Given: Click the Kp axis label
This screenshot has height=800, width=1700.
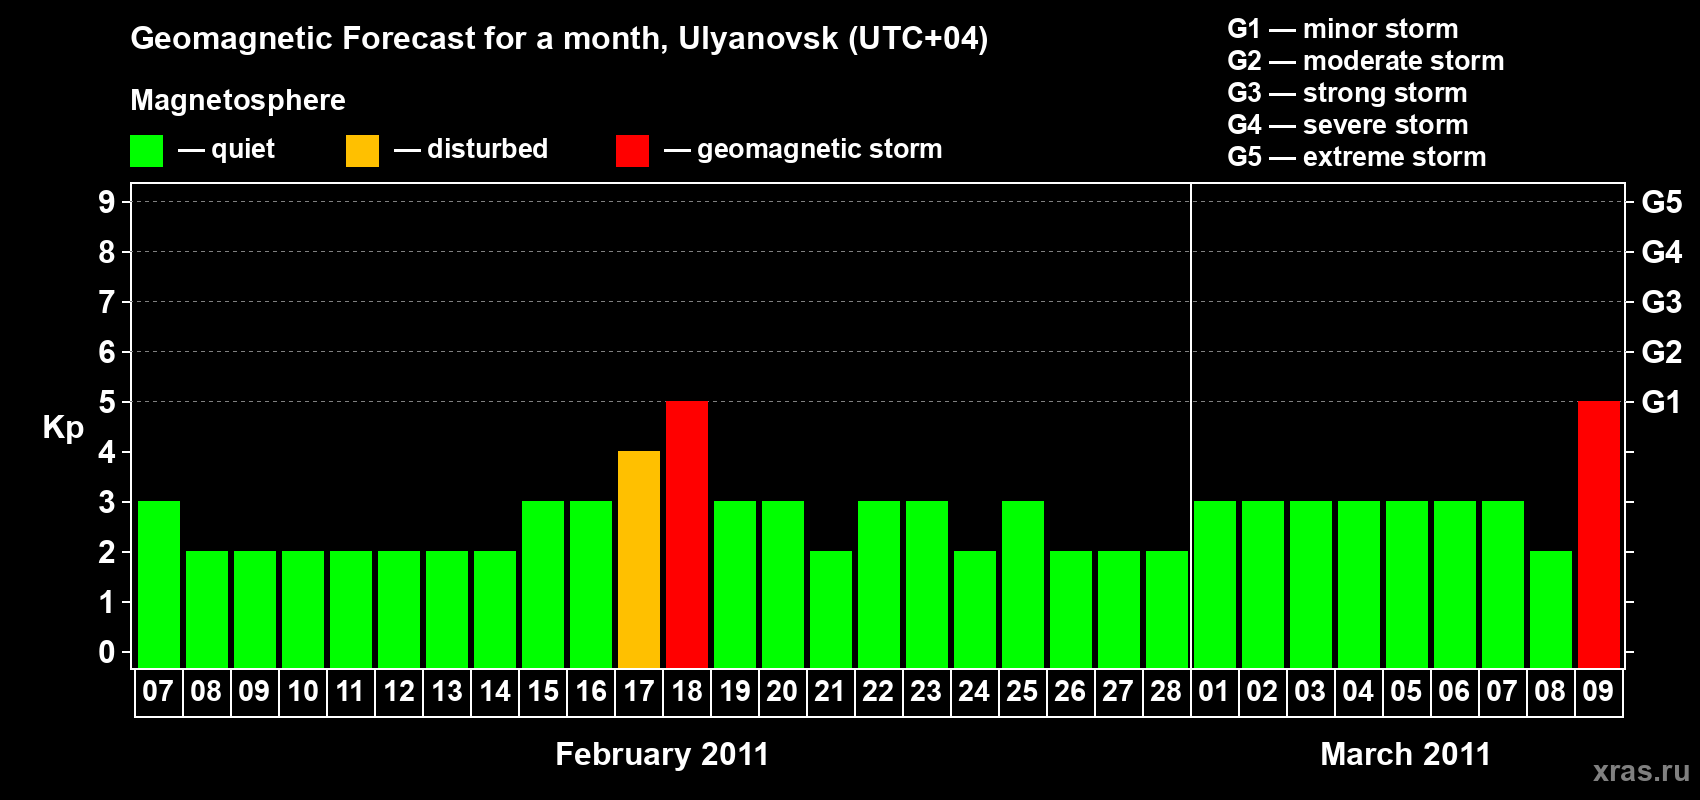Looking at the screenshot, I should 63,428.
